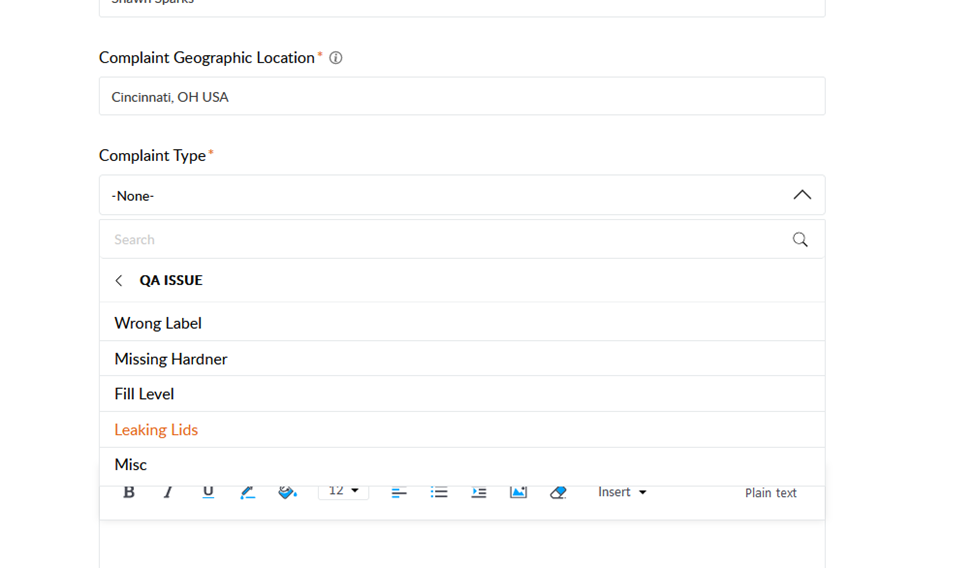
Task: Click the insert image icon
Action: coord(518,492)
